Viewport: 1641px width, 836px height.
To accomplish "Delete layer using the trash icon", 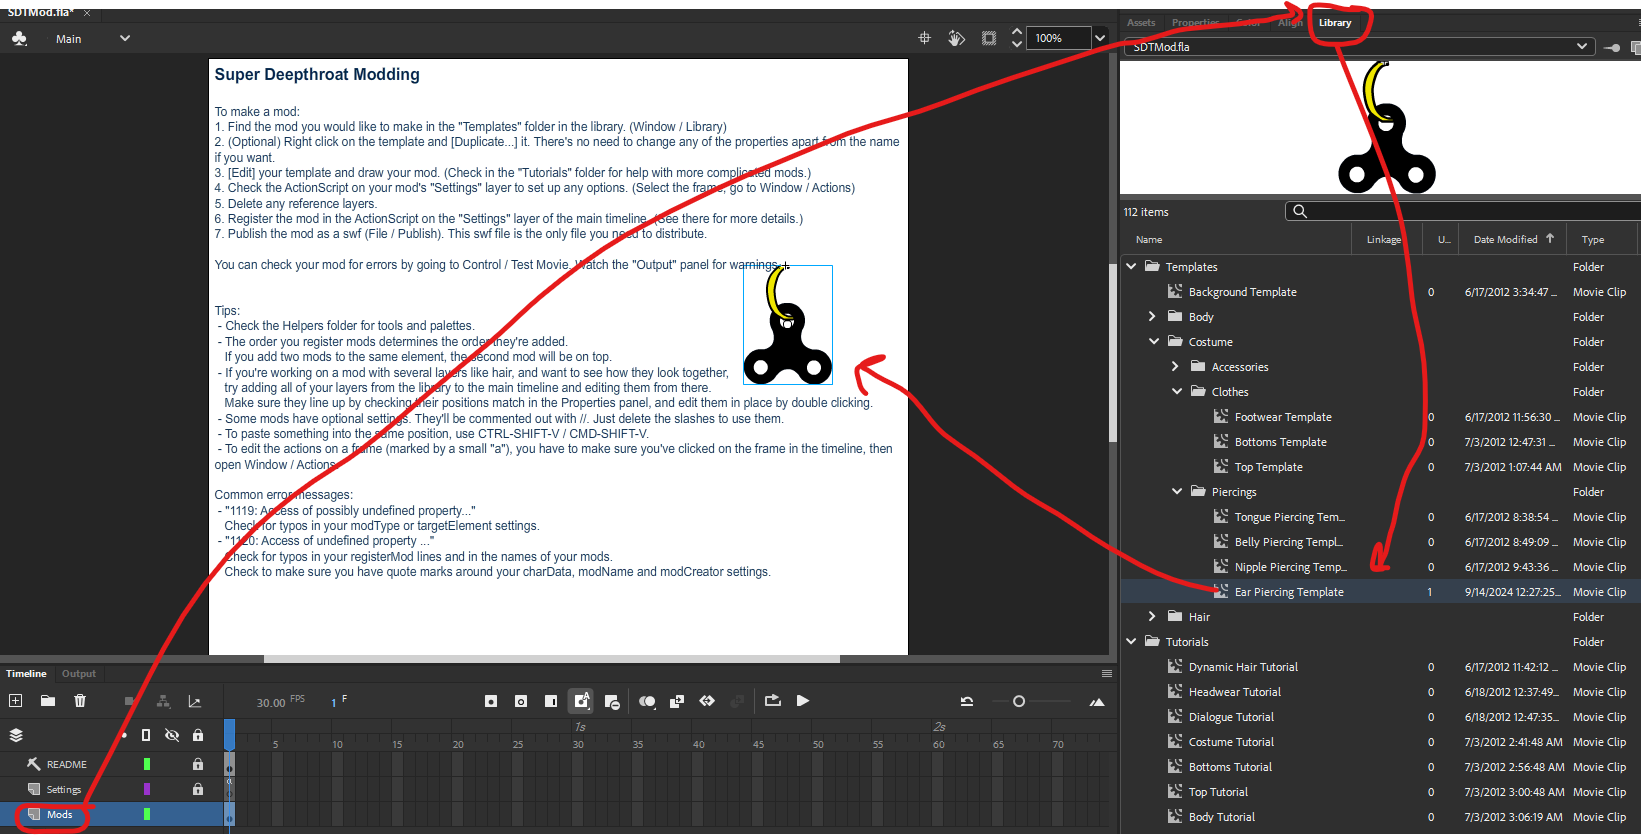I will [x=80, y=701].
